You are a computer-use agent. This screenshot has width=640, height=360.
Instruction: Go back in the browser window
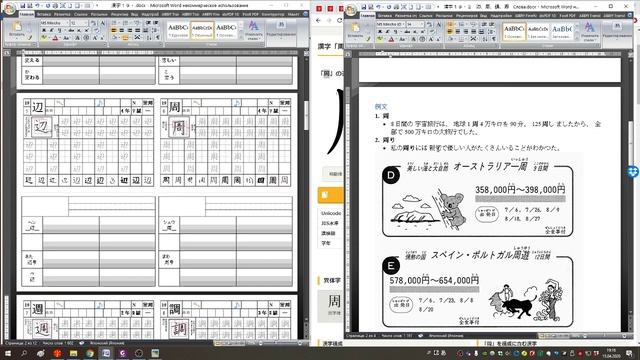coord(318,20)
